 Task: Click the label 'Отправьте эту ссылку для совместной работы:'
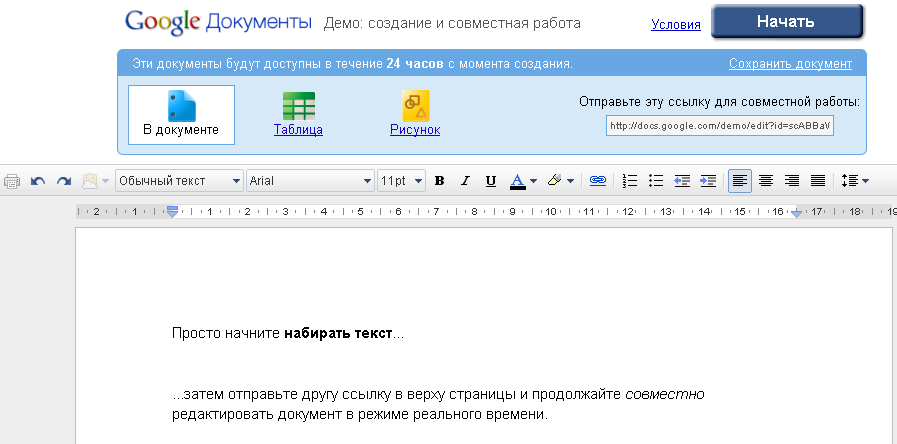[x=719, y=102]
